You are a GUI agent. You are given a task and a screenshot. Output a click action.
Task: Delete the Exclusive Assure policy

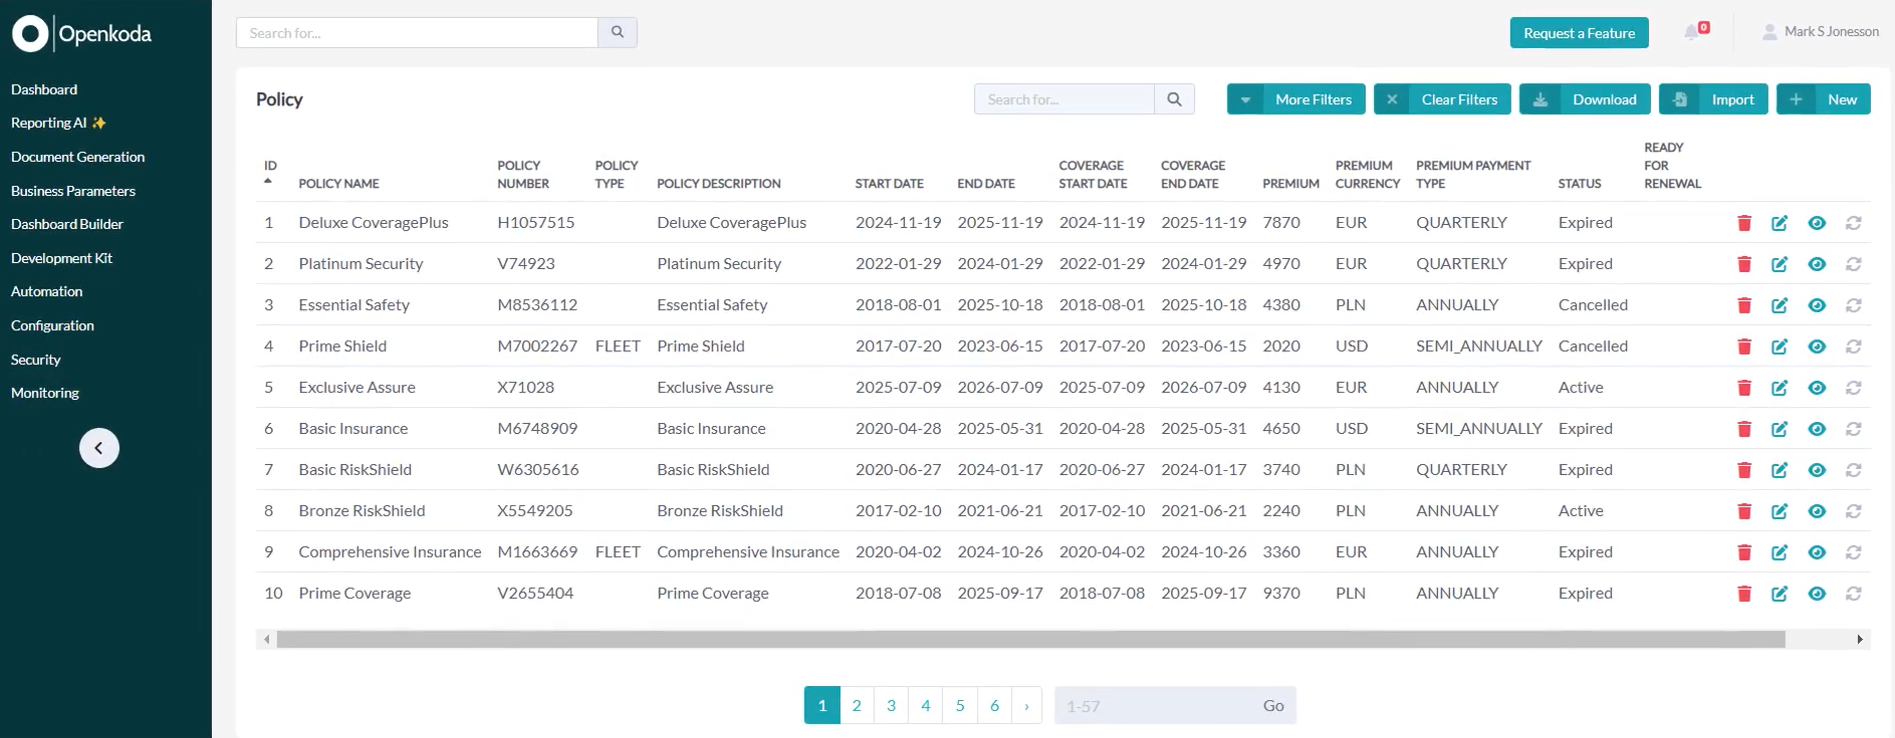1744,387
